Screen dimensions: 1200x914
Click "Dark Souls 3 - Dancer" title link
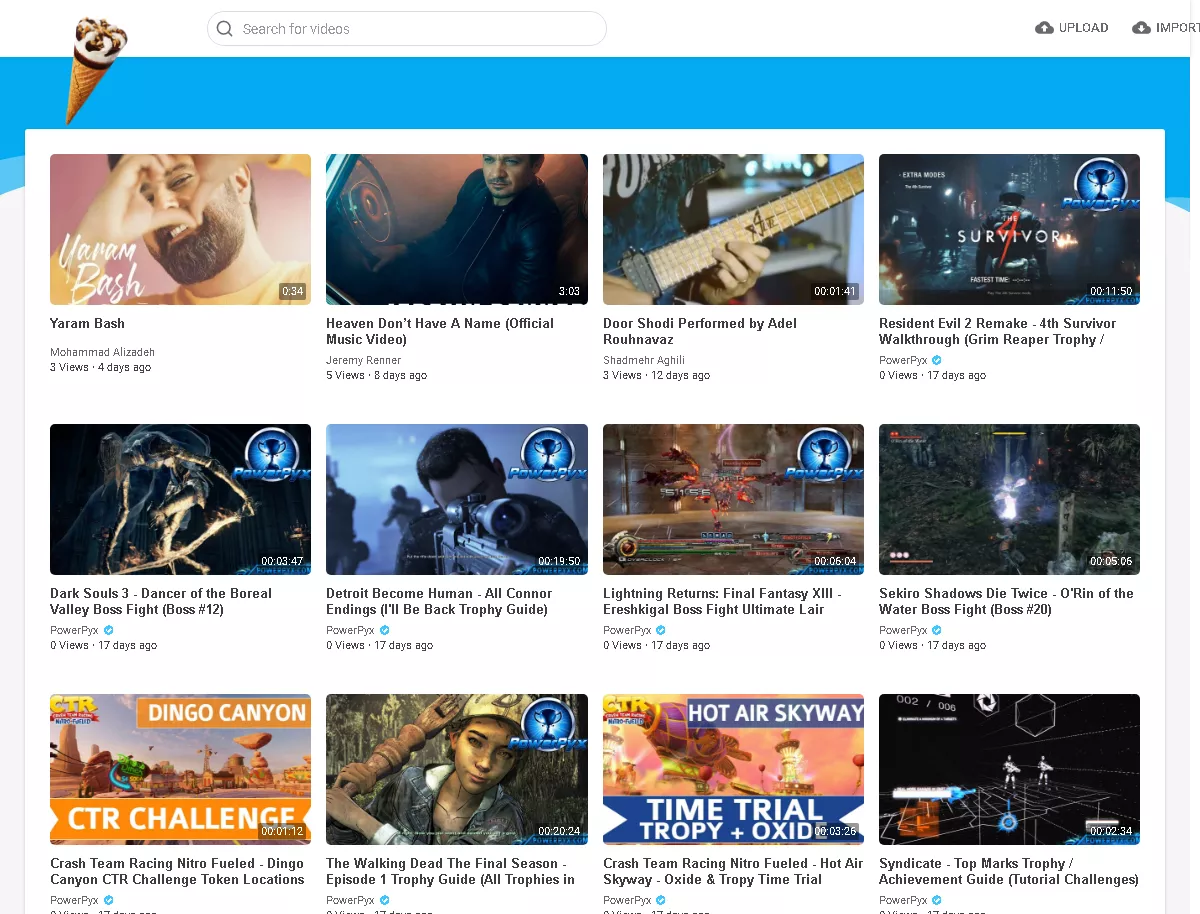point(161,601)
